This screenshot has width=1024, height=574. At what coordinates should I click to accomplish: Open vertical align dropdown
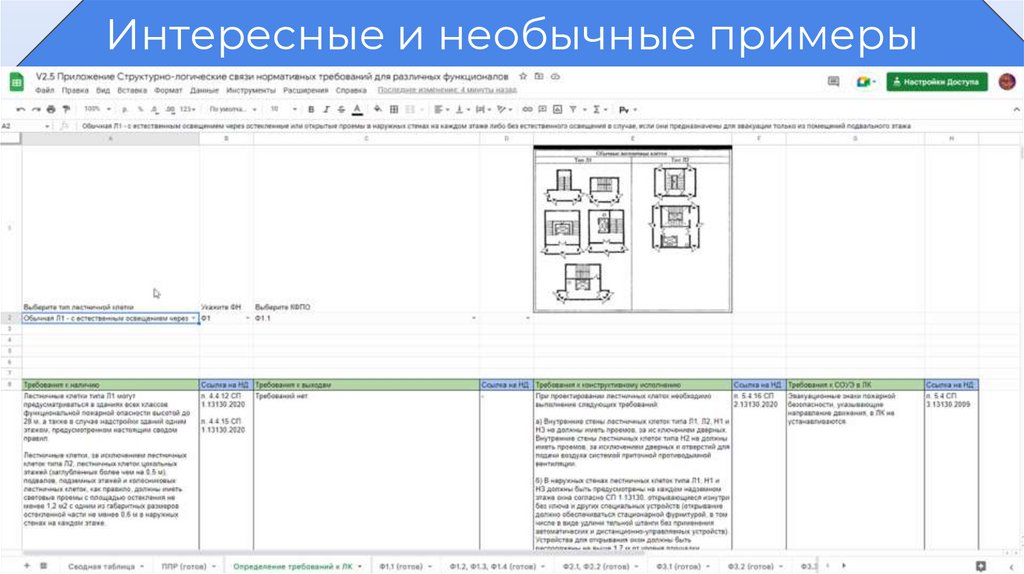[x=463, y=110]
